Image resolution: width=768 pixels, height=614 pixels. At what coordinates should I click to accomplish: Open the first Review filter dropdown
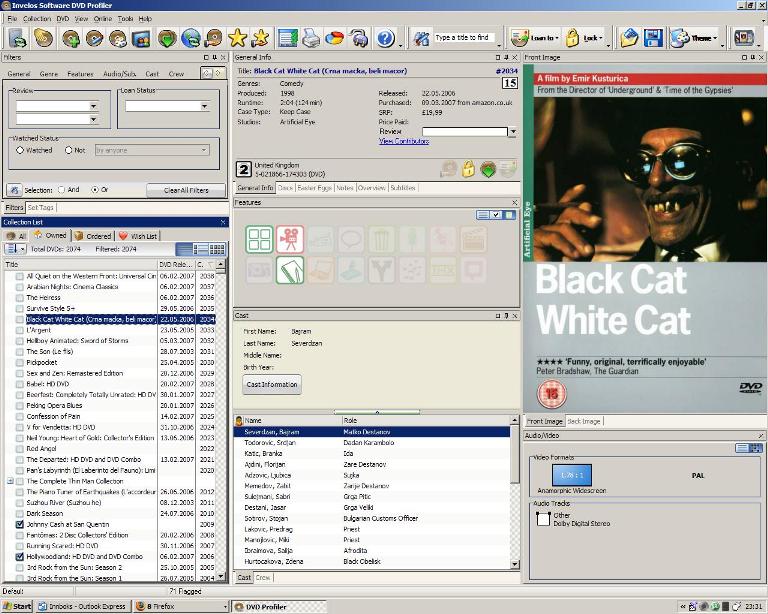tap(93, 106)
